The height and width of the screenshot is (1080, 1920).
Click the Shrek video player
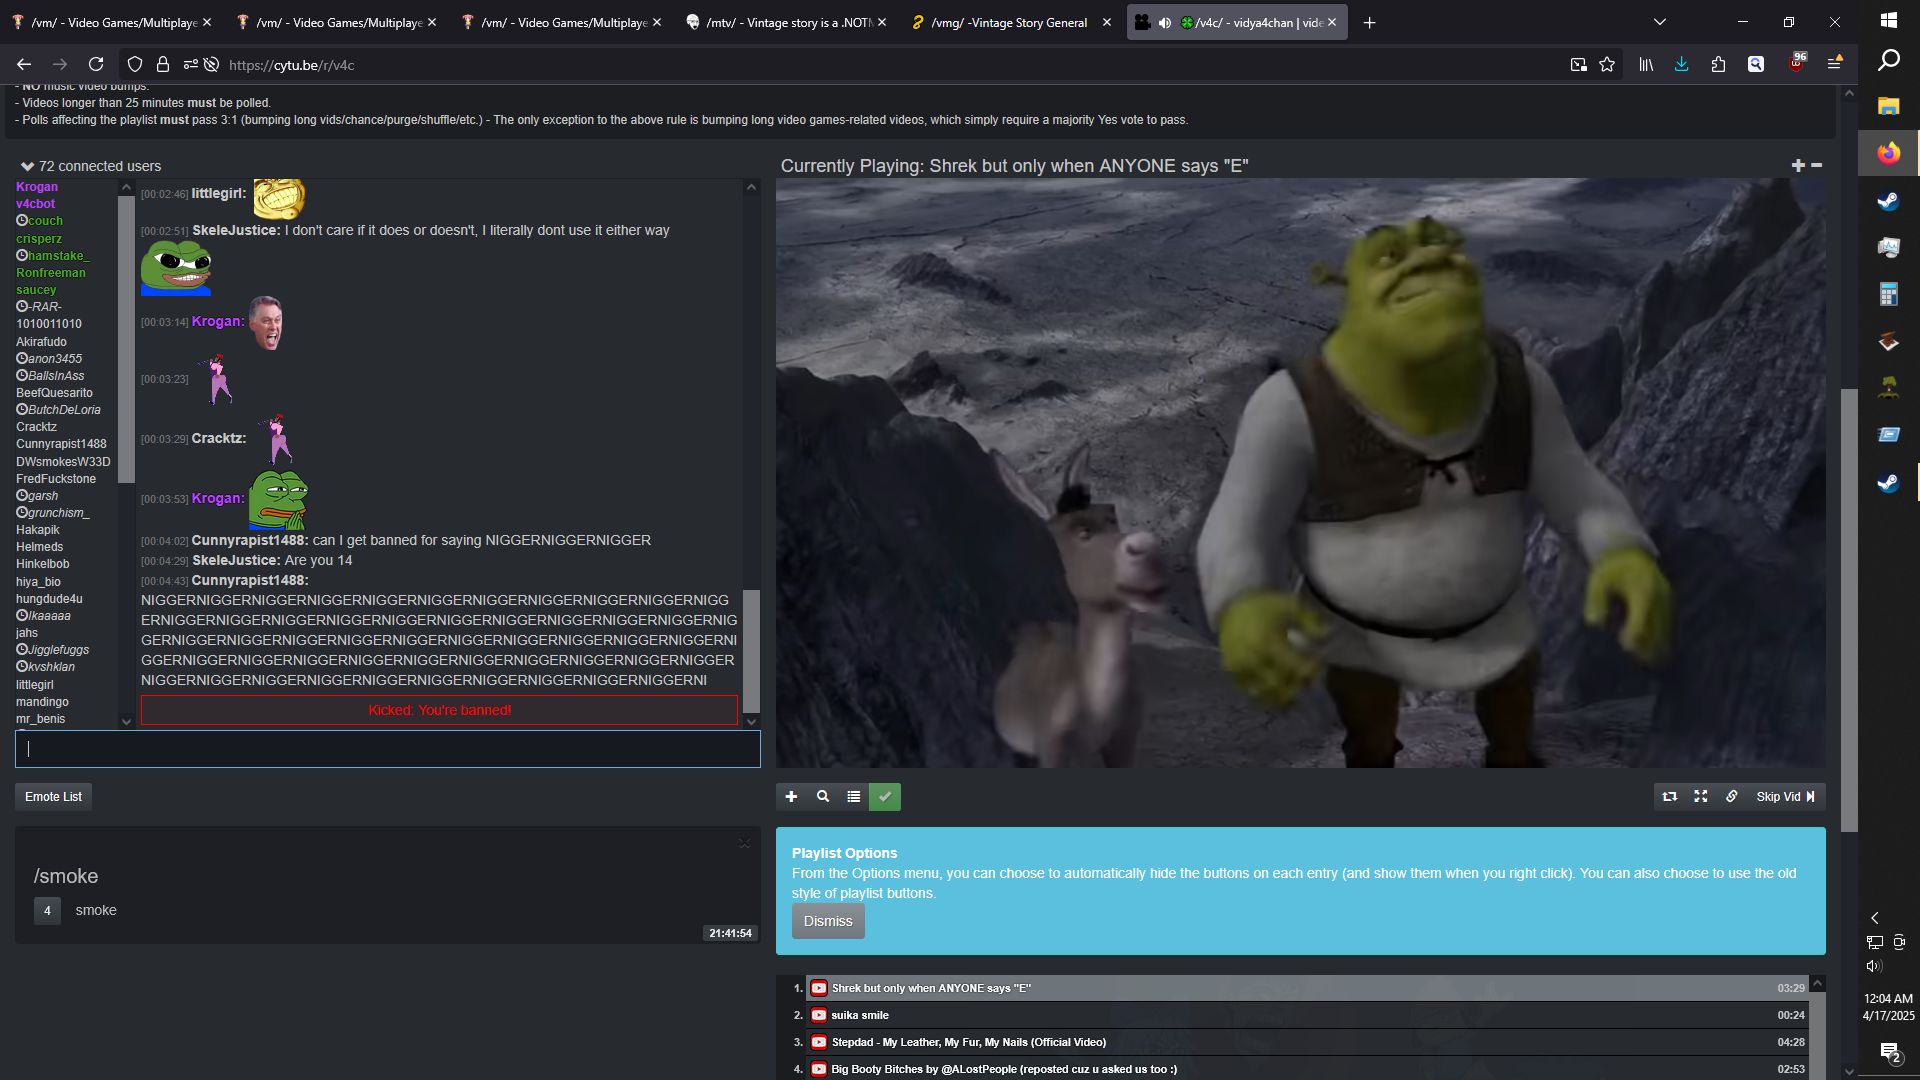tap(1300, 473)
